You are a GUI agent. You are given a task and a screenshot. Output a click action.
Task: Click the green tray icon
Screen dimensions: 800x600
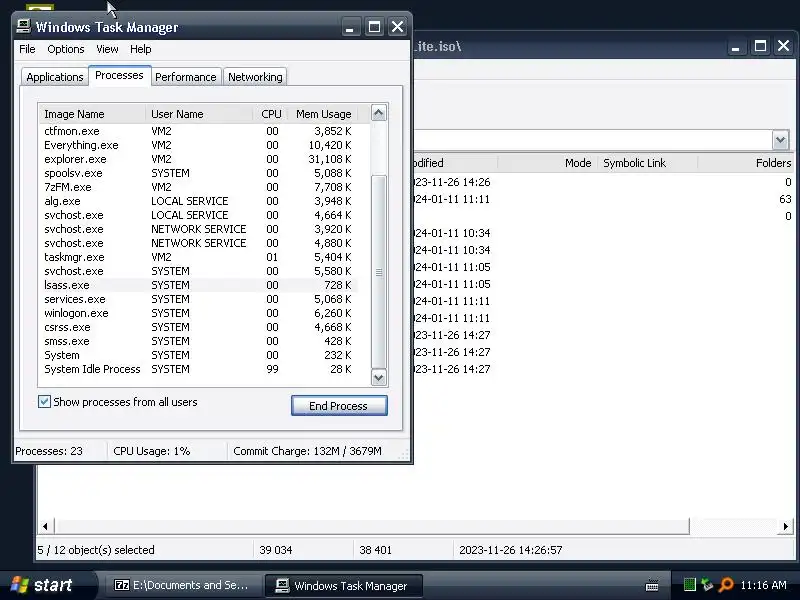click(689, 585)
